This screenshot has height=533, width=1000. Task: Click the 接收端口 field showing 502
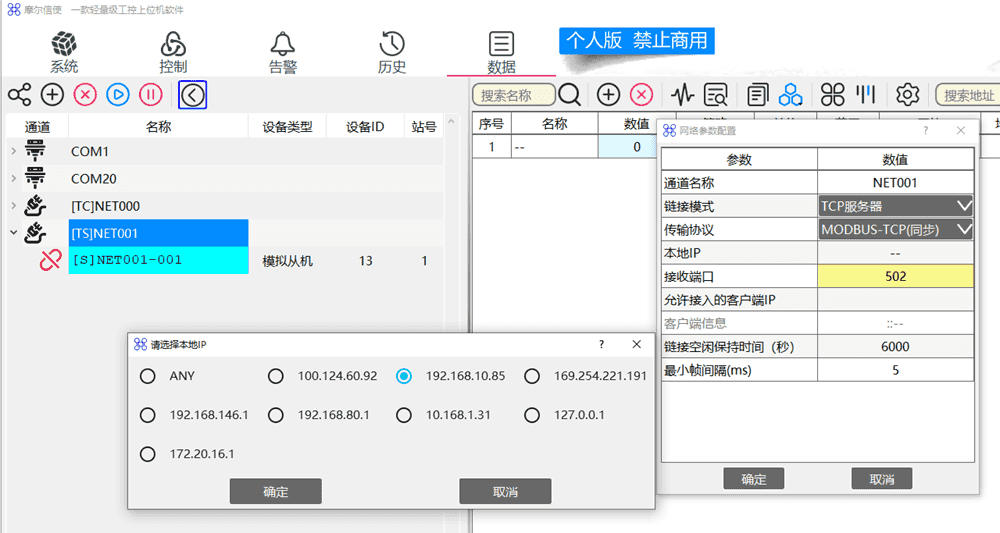point(895,276)
